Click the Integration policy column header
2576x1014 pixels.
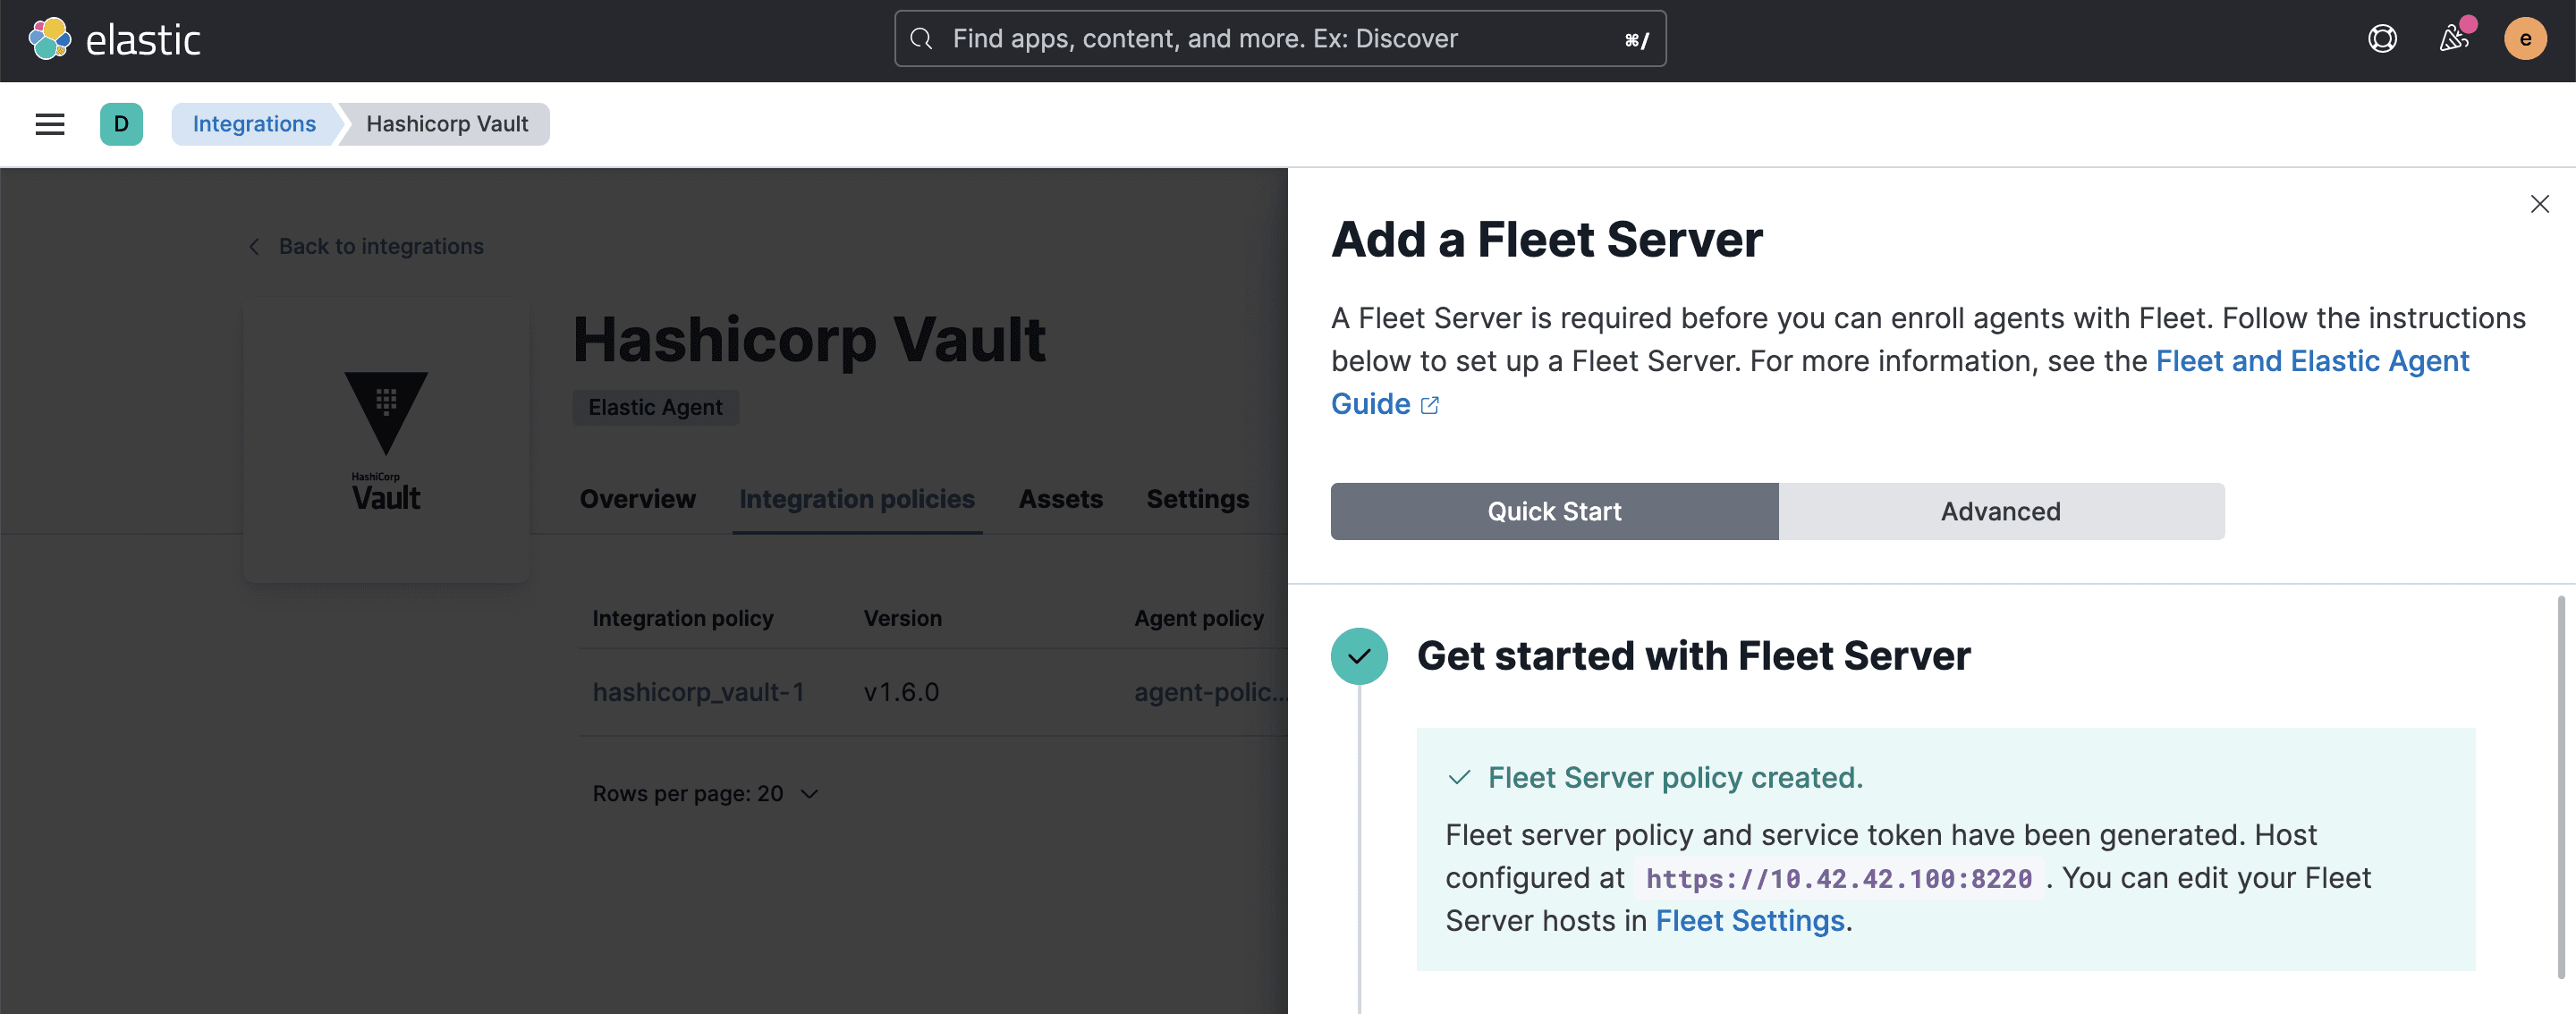pos(683,618)
